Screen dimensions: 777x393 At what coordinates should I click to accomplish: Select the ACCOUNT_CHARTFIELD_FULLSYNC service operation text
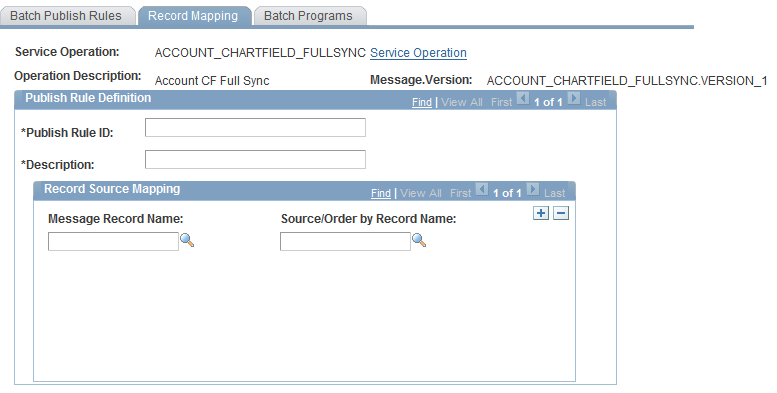(260, 53)
